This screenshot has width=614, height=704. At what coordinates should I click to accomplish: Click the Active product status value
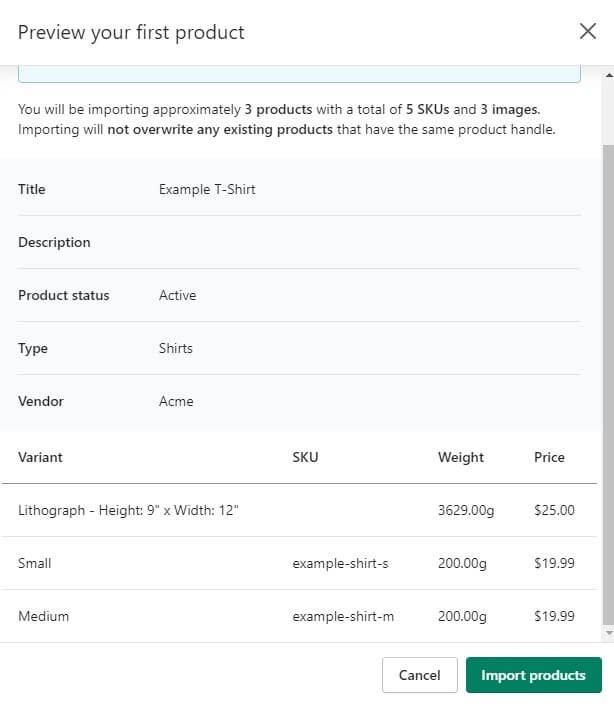(177, 295)
